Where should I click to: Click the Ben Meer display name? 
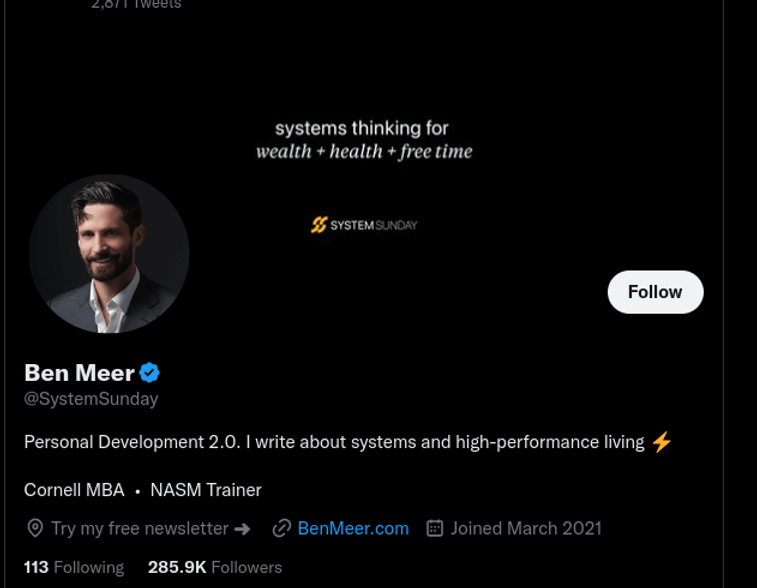point(79,373)
